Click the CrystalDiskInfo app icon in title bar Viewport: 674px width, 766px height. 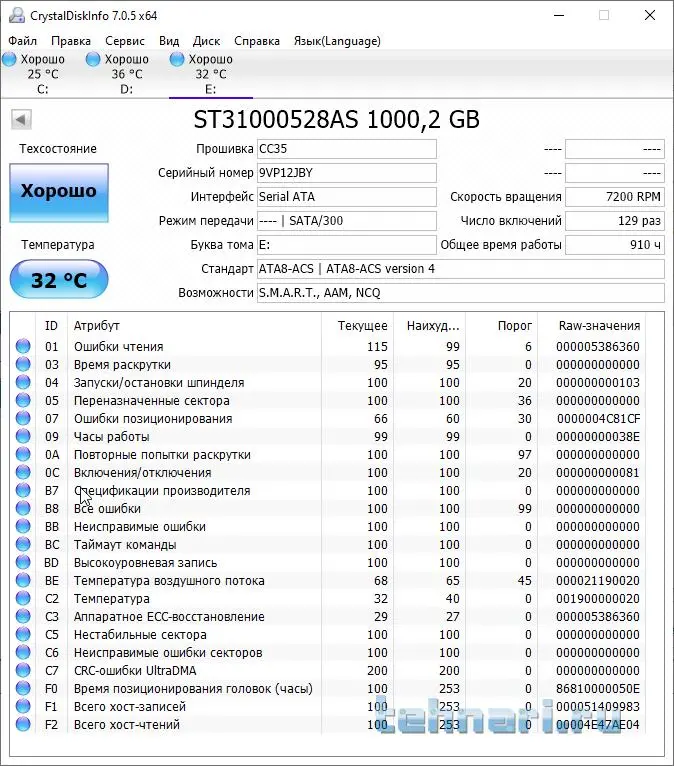16,15
